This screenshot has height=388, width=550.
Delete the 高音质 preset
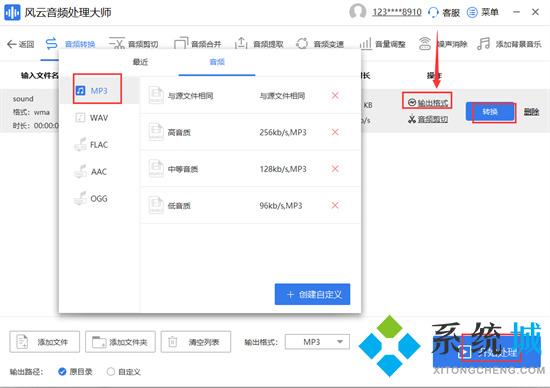coord(335,132)
